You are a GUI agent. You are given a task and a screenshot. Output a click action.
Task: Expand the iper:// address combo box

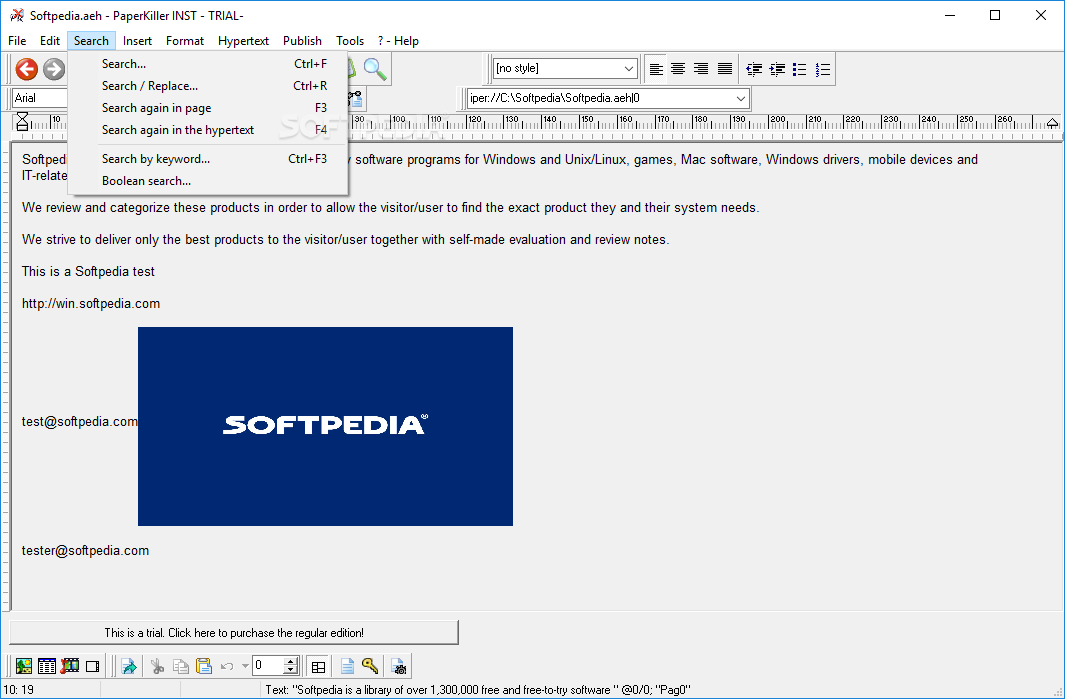(x=740, y=98)
